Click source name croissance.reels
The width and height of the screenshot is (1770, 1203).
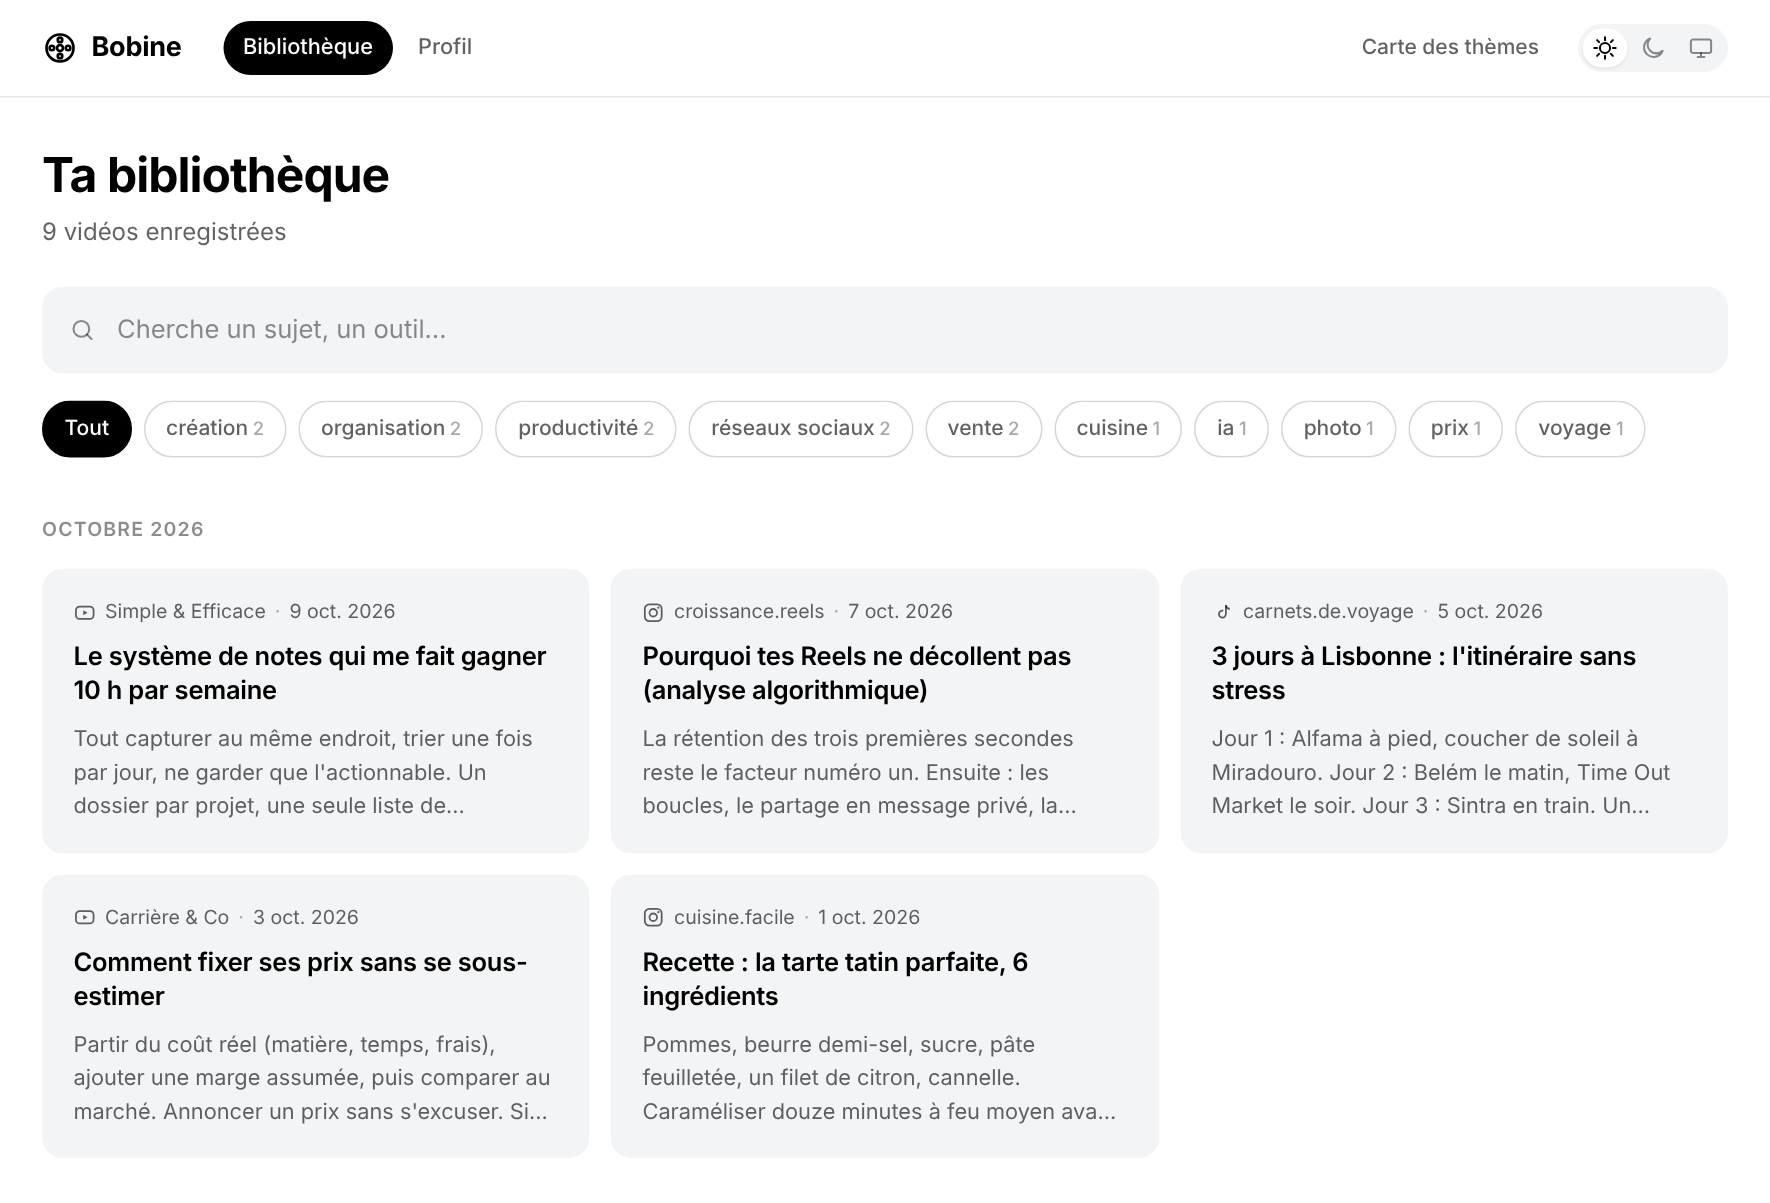coord(749,612)
